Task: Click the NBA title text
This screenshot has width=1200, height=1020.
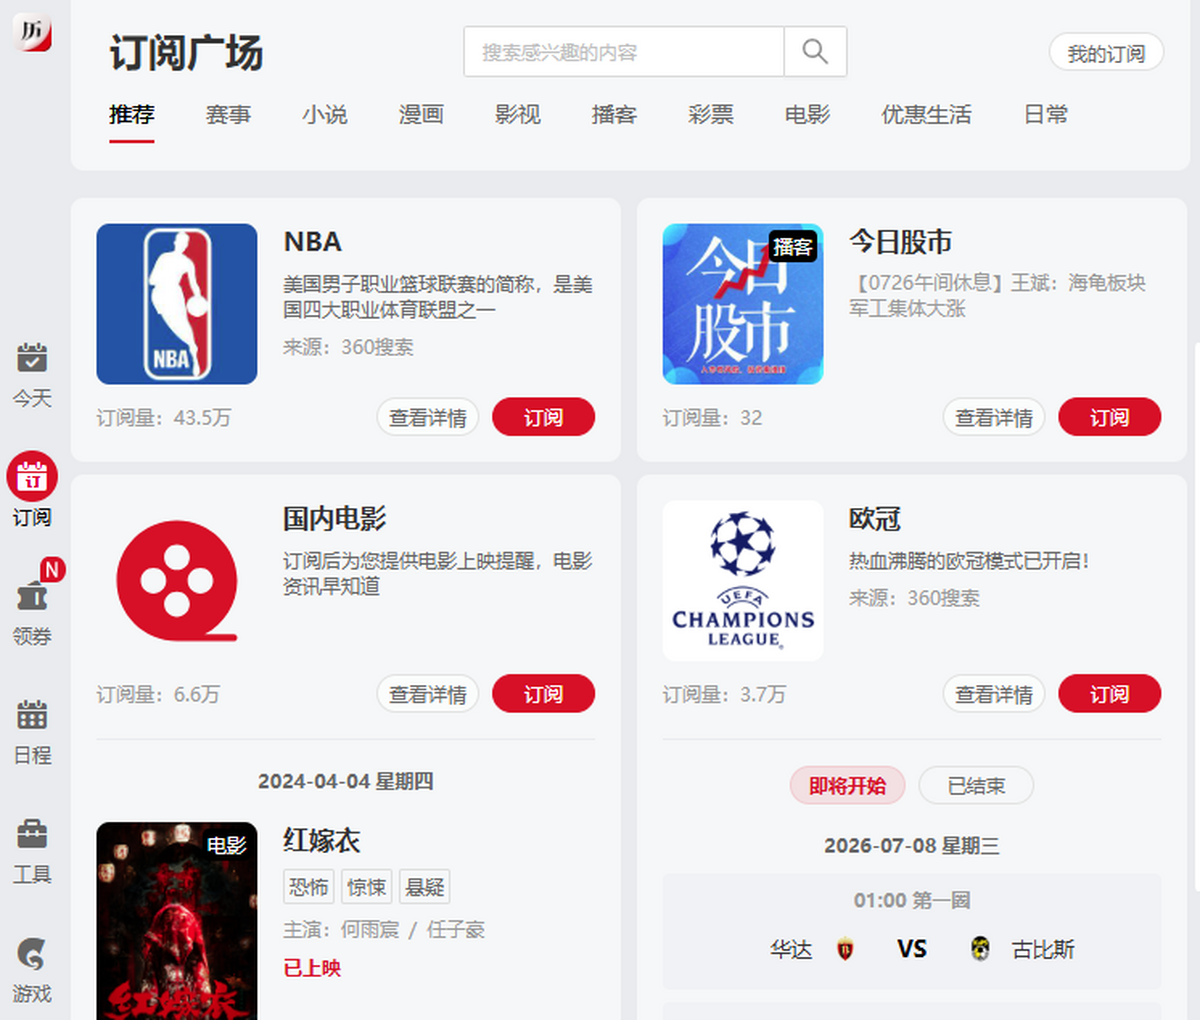Action: coord(313,242)
